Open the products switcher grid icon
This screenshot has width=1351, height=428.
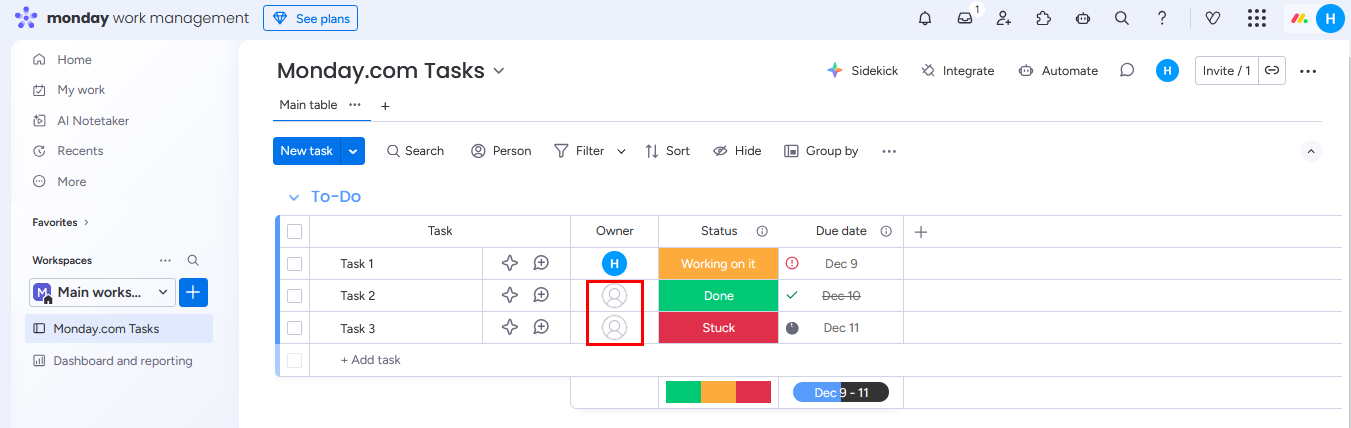tap(1256, 18)
